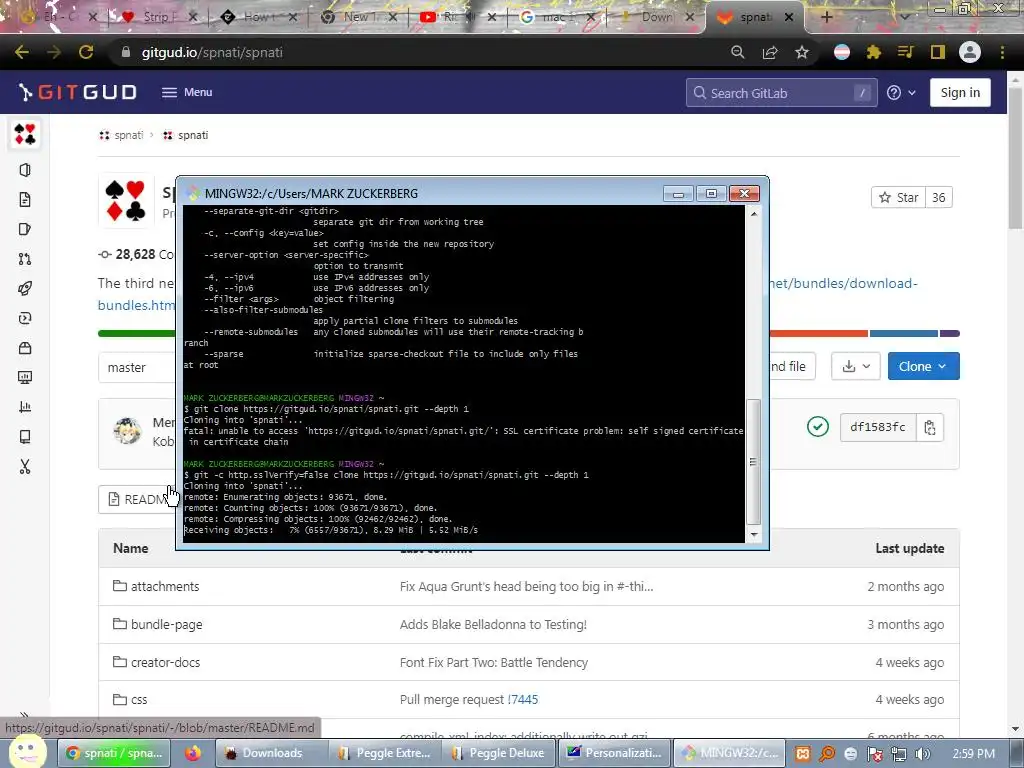The height and width of the screenshot is (768, 1024).
Task: Open the browser profile avatar
Action: [970, 52]
